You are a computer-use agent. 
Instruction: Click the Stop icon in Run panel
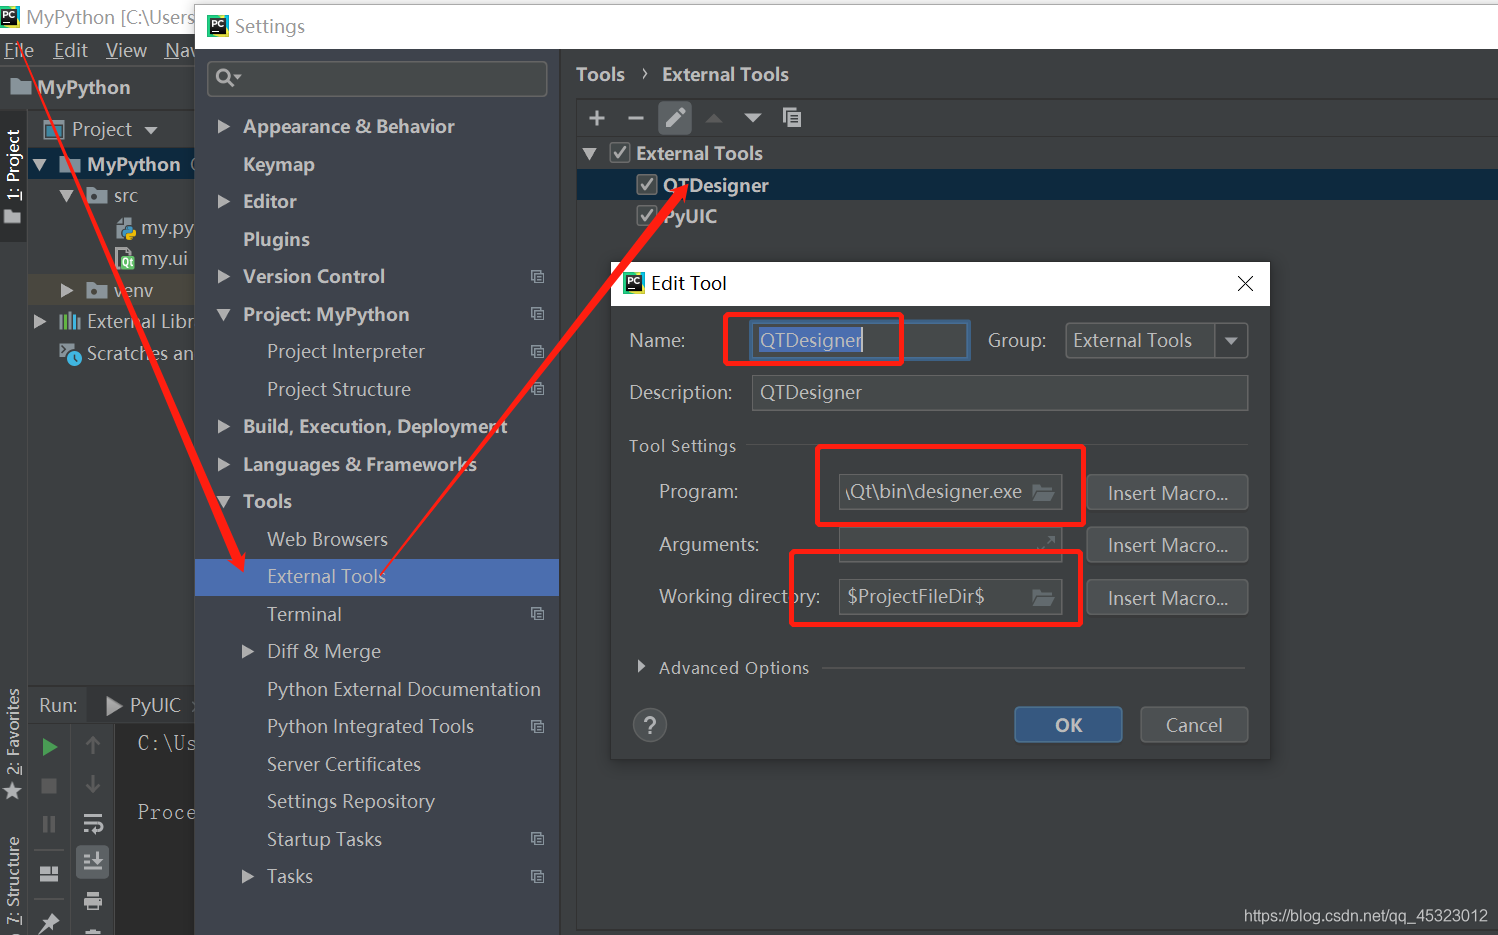pyautogui.click(x=49, y=786)
